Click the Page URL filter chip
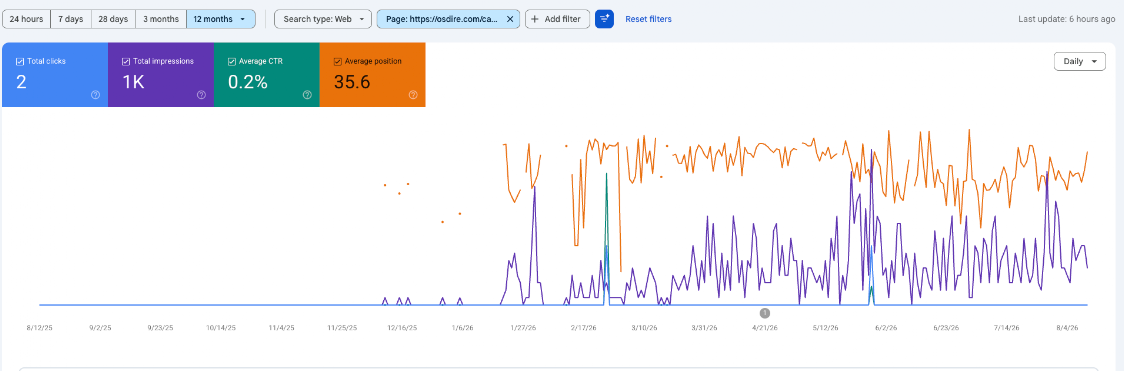Screen dimensions: 1124x371 click(442, 19)
